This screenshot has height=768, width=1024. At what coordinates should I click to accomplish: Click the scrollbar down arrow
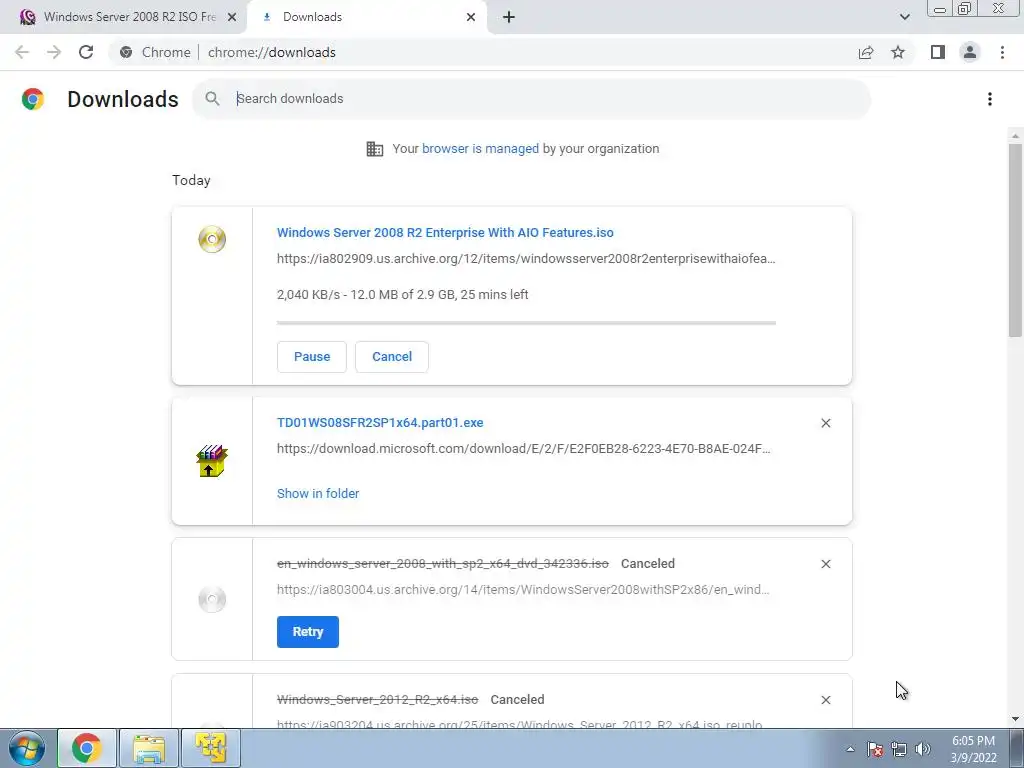pyautogui.click(x=1015, y=720)
